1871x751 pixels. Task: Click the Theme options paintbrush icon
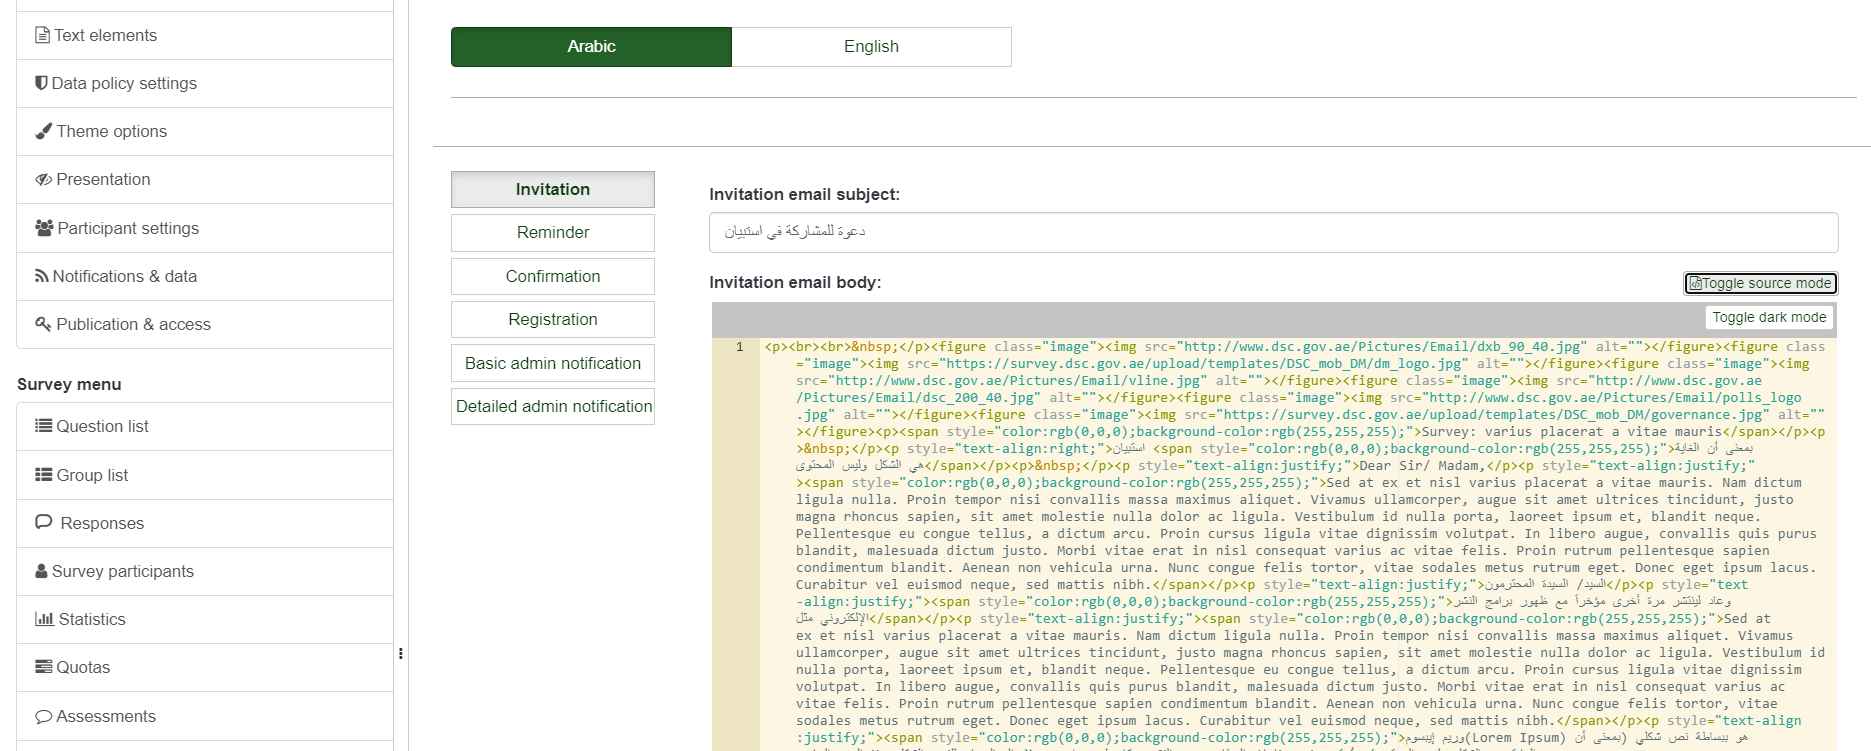pos(43,131)
